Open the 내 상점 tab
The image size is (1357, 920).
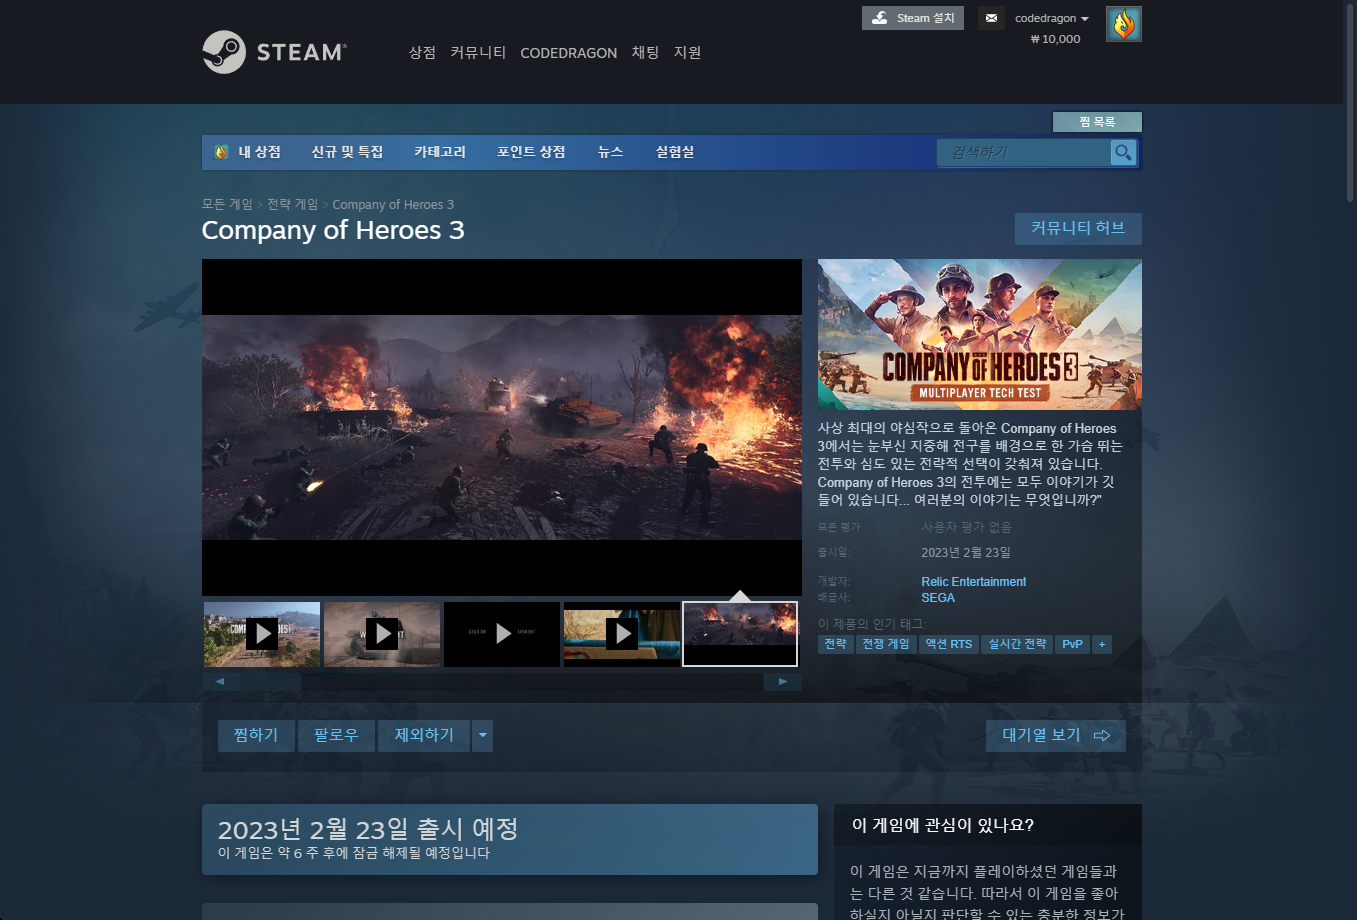point(259,152)
